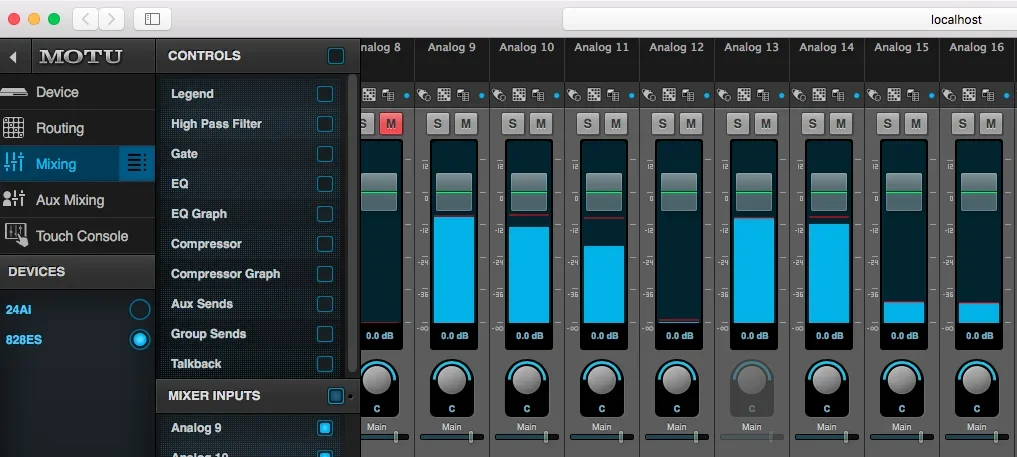Viewport: 1017px width, 457px height.
Task: Click the Analog 15 pan knob
Action: tap(902, 380)
